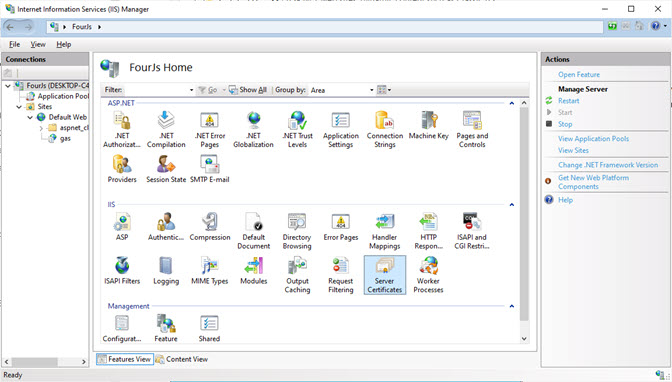Collapse the IIS group section
672x382 pixels.
pos(511,205)
